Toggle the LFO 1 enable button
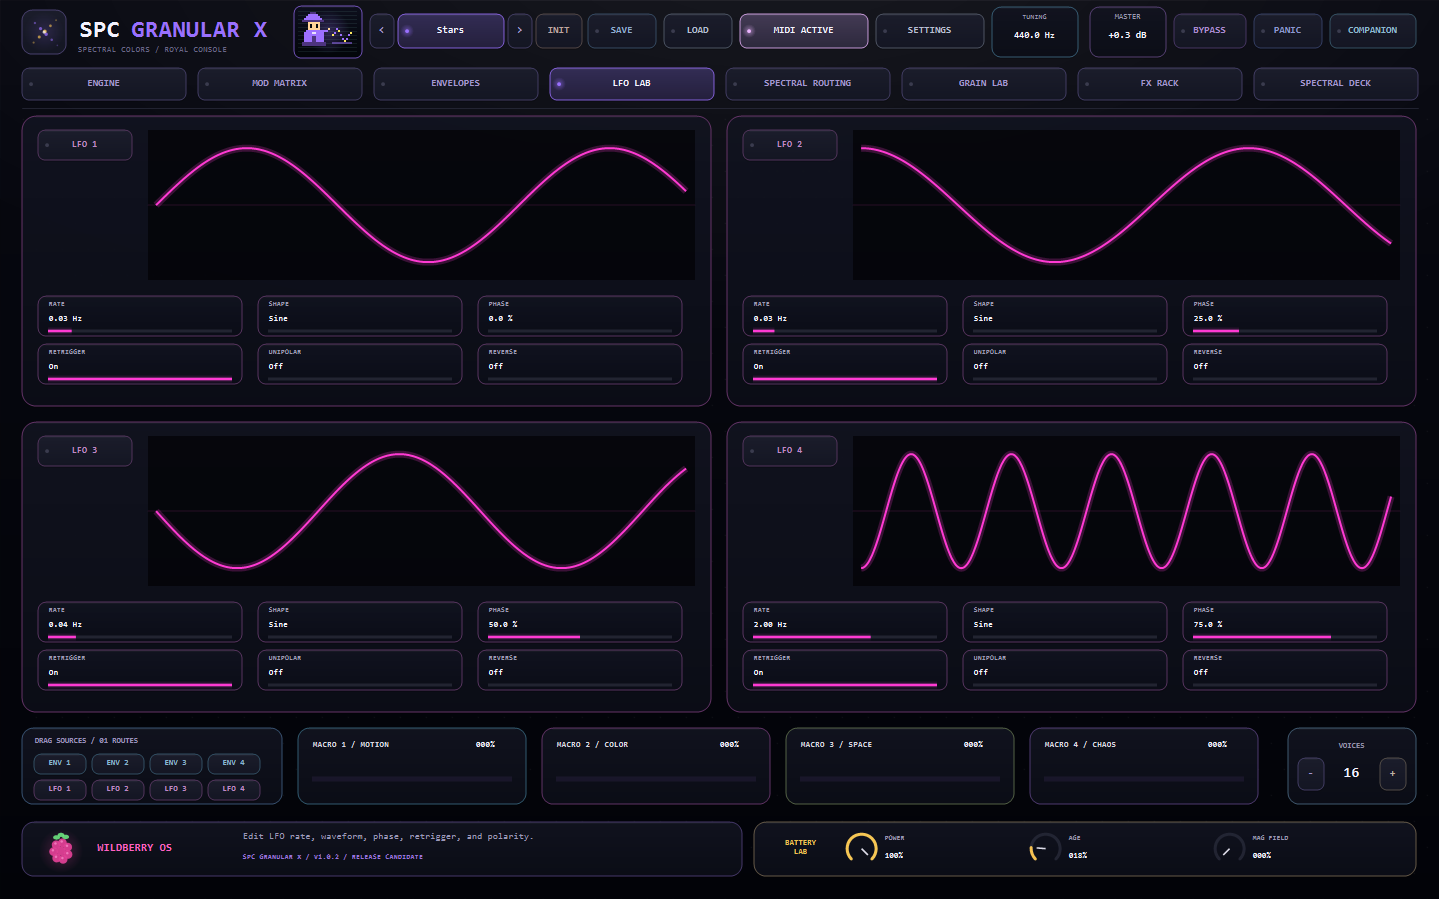1439x899 pixels. [x=85, y=145]
